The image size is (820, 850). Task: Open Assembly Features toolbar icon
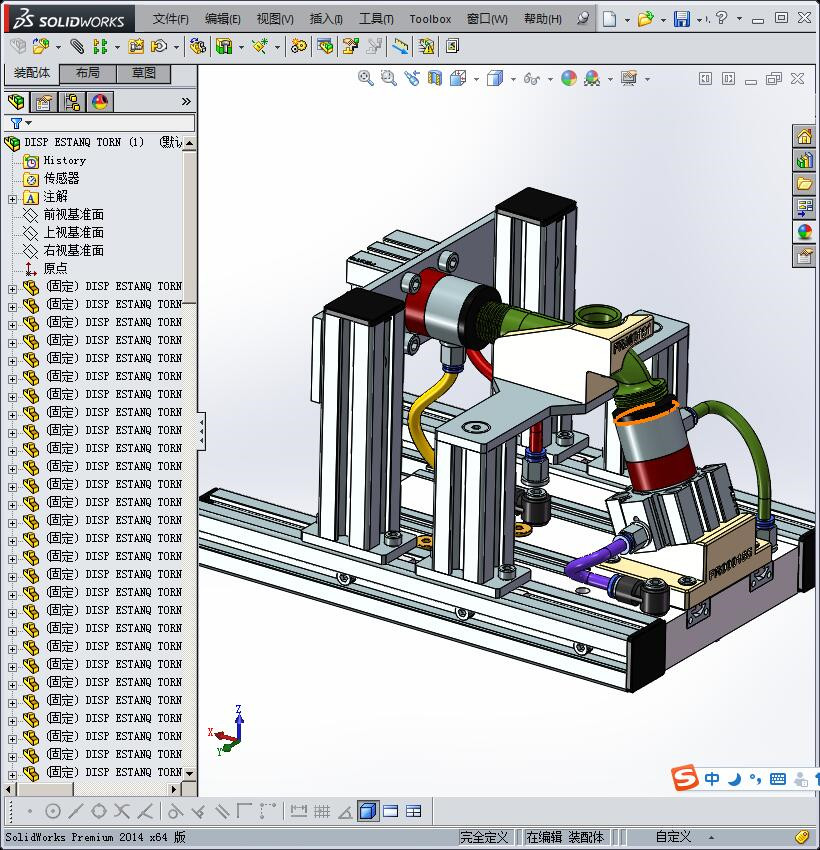click(224, 47)
